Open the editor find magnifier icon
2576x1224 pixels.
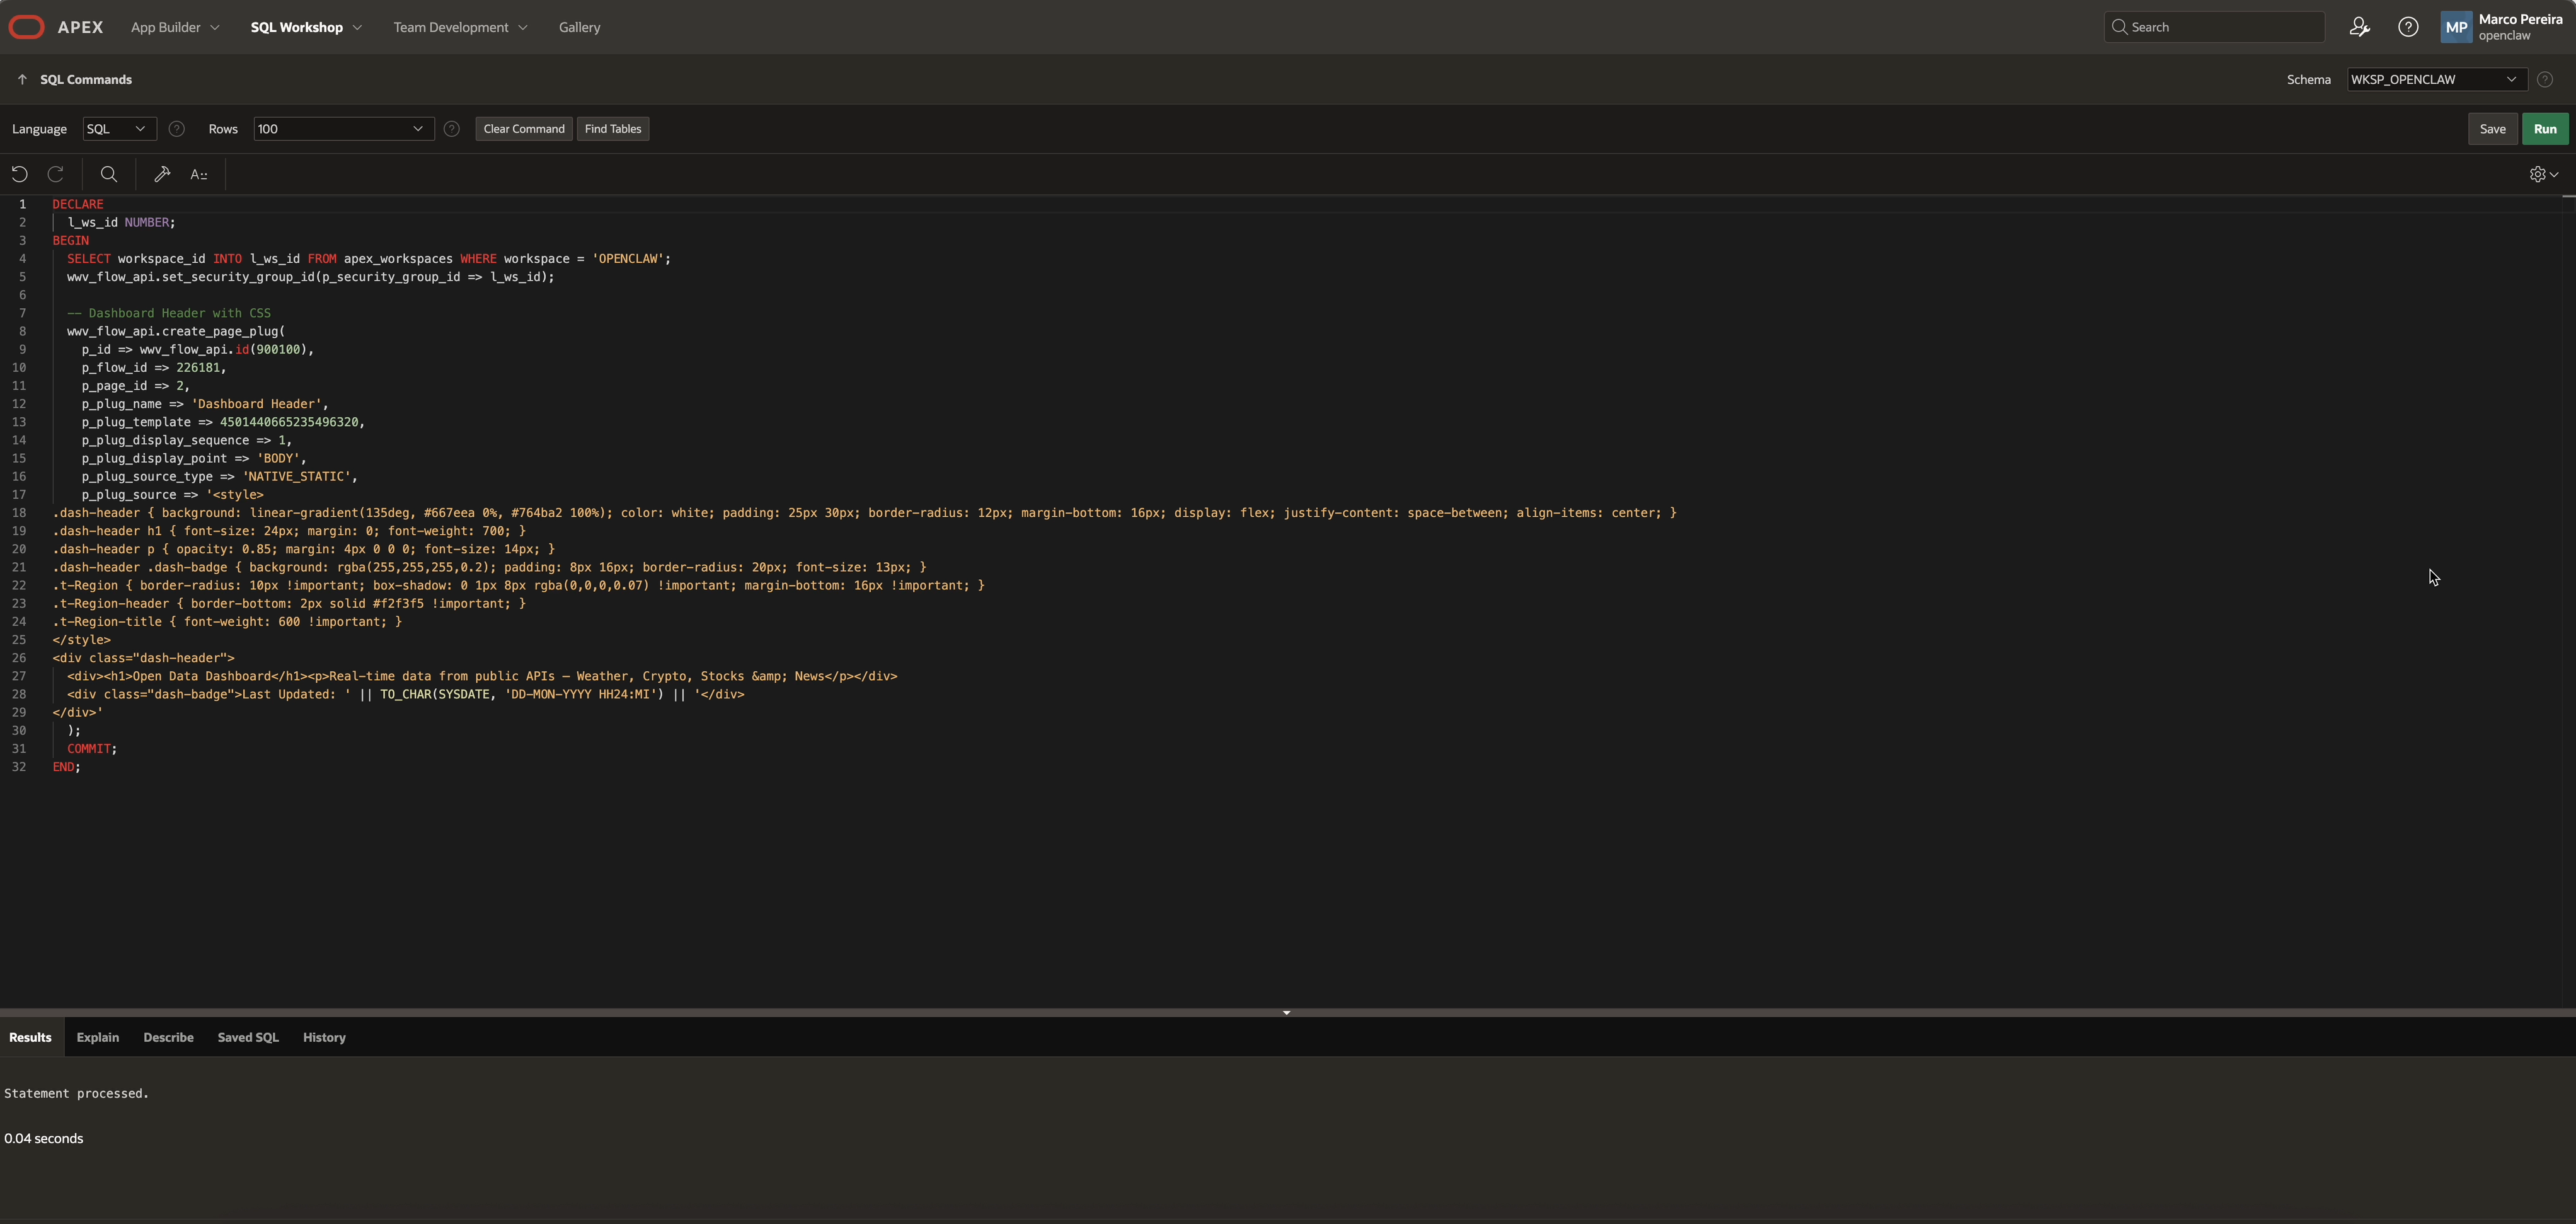[109, 174]
